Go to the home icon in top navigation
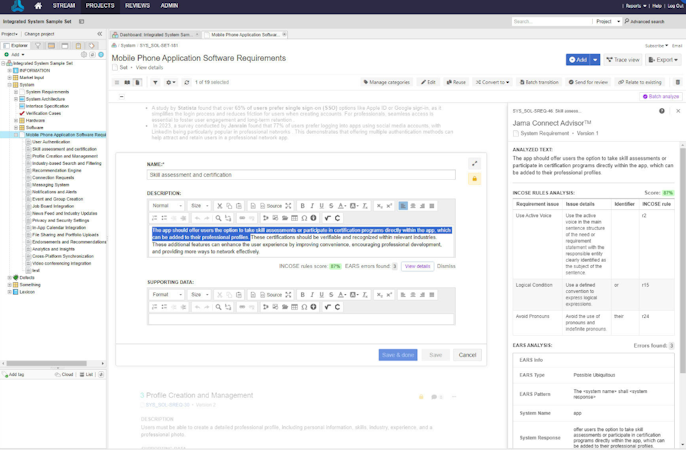This screenshot has height=450, width=686. [x=38, y=6]
